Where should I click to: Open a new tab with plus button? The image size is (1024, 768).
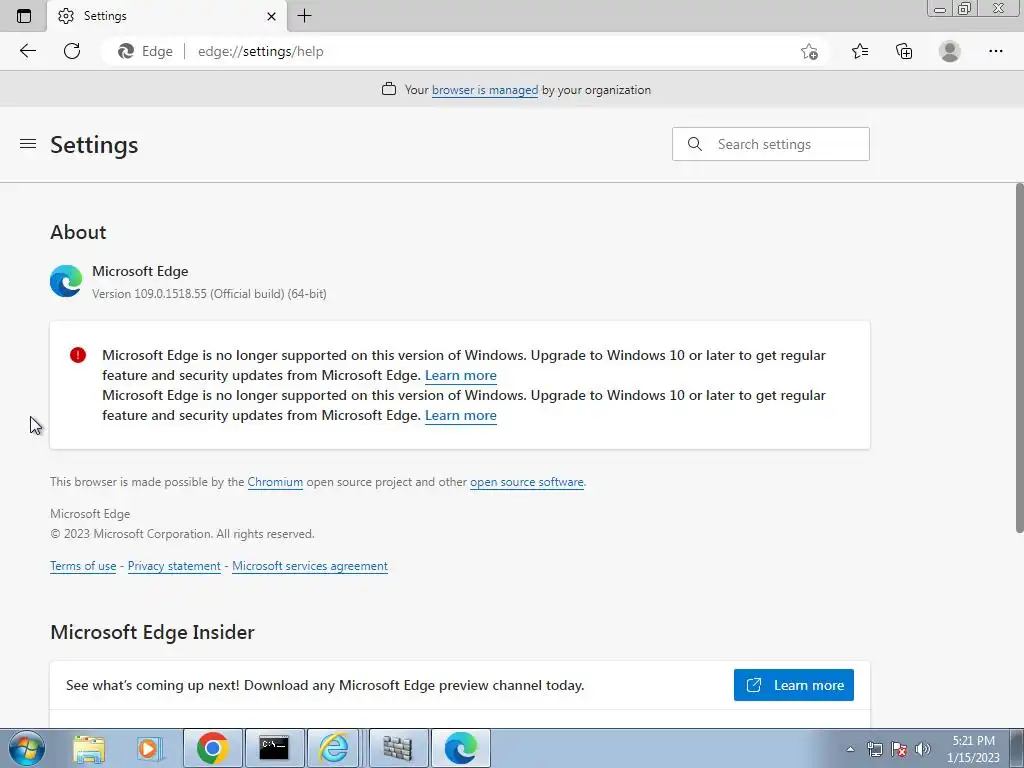tap(304, 16)
